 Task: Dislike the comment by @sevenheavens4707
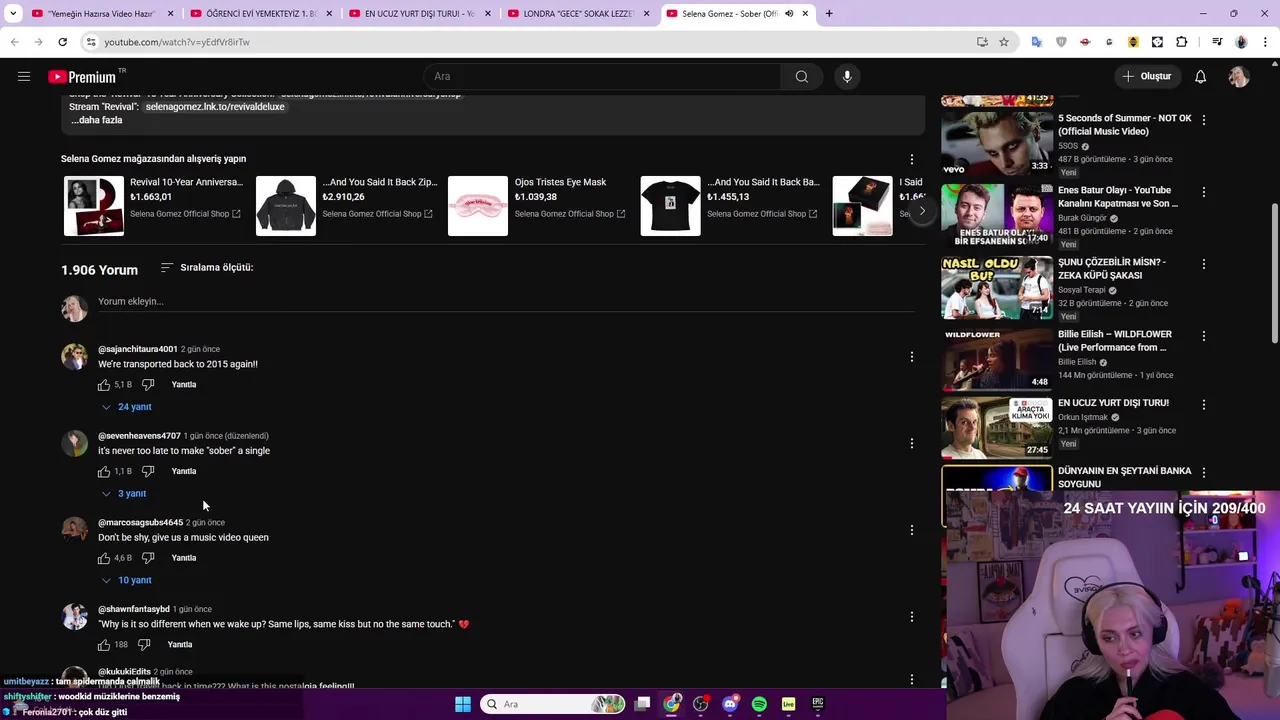pos(148,471)
